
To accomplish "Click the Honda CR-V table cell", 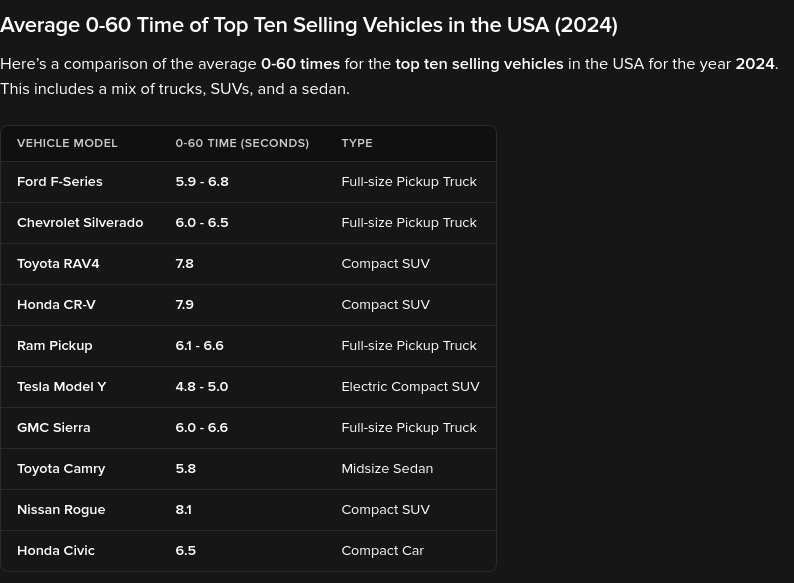I will pos(56,305).
